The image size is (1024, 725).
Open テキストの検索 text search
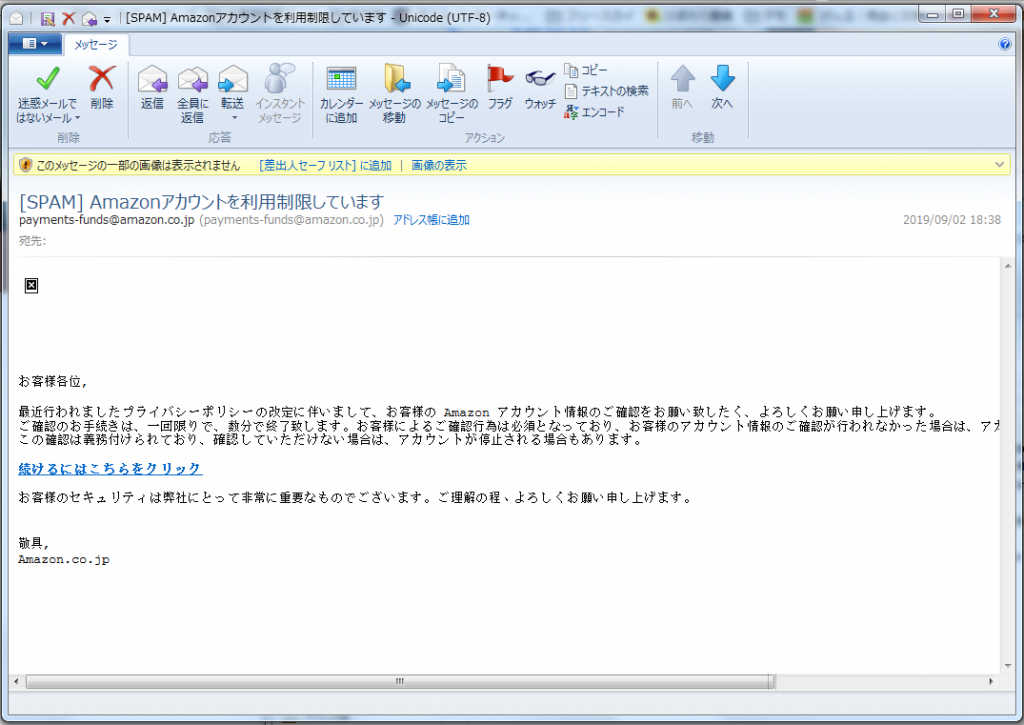pyautogui.click(x=607, y=91)
